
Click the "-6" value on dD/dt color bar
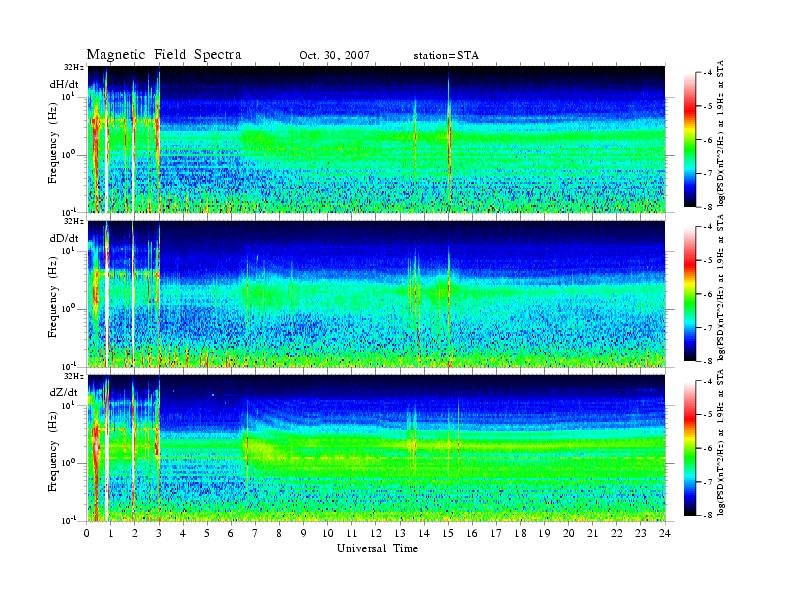click(x=708, y=294)
